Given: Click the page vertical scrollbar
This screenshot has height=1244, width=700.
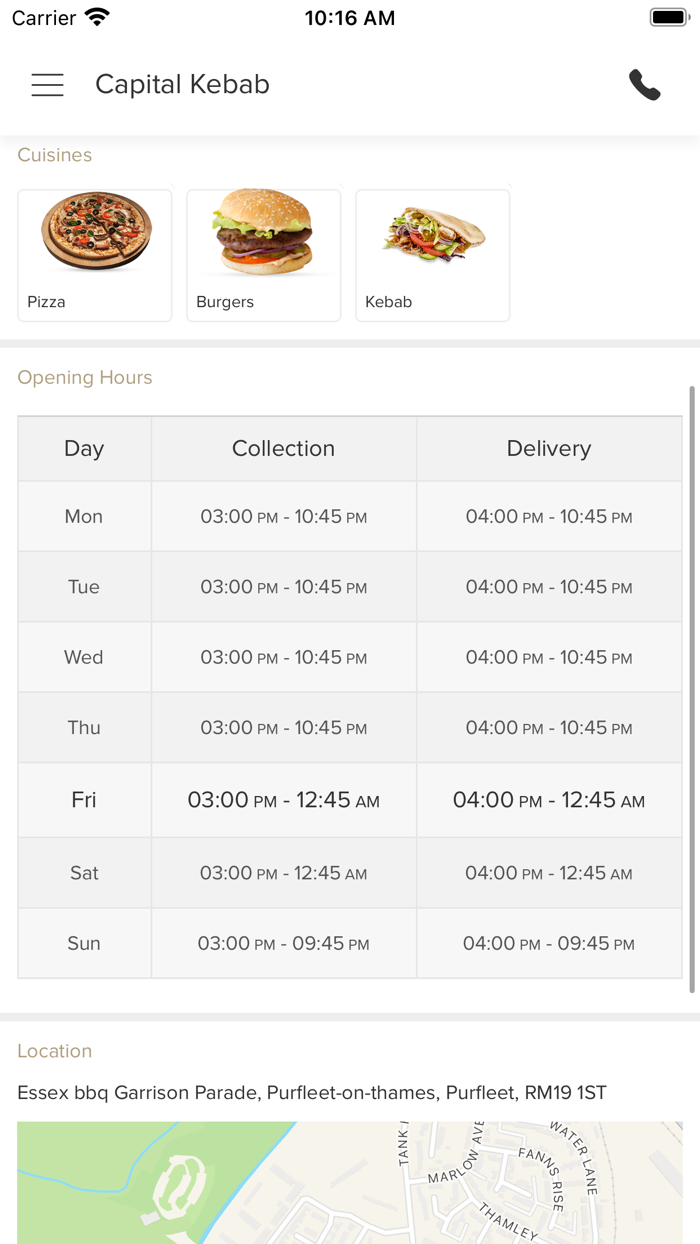Looking at the screenshot, I should click(691, 690).
